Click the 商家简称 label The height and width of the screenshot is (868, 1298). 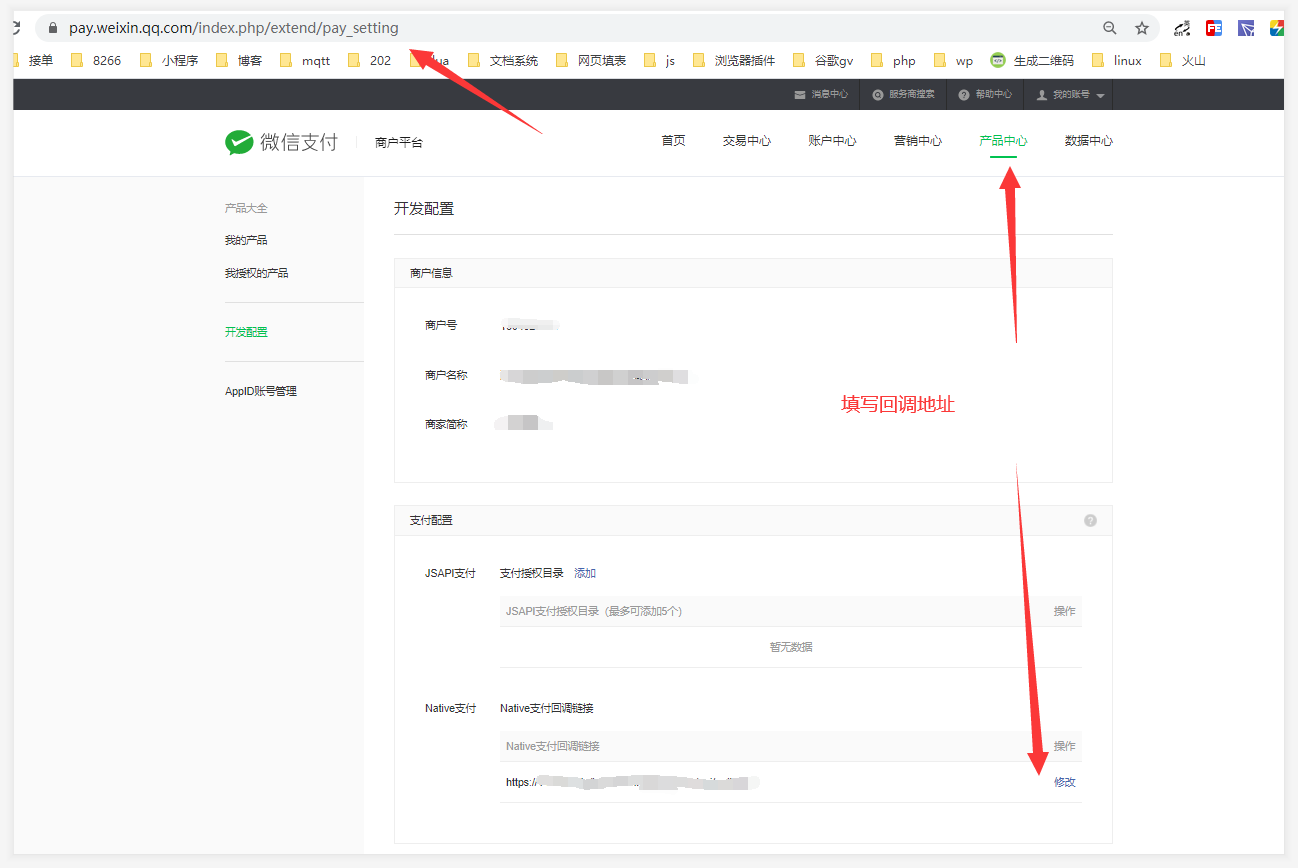[446, 424]
